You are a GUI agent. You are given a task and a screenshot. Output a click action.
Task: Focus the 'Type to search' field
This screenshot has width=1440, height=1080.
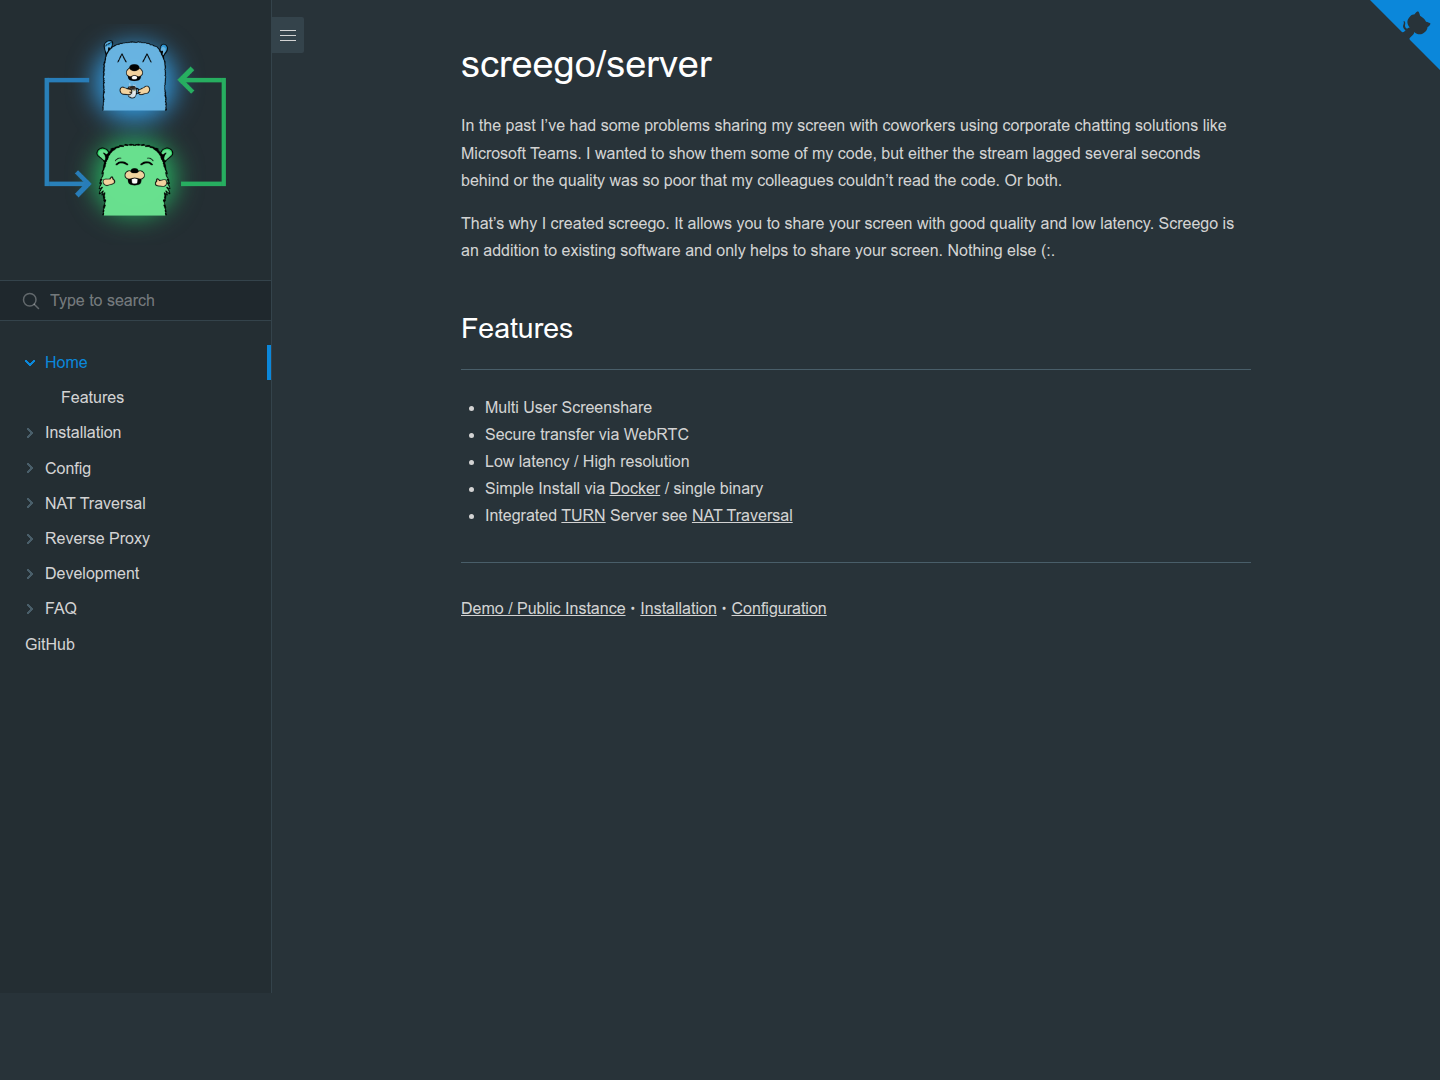pyautogui.click(x=135, y=301)
